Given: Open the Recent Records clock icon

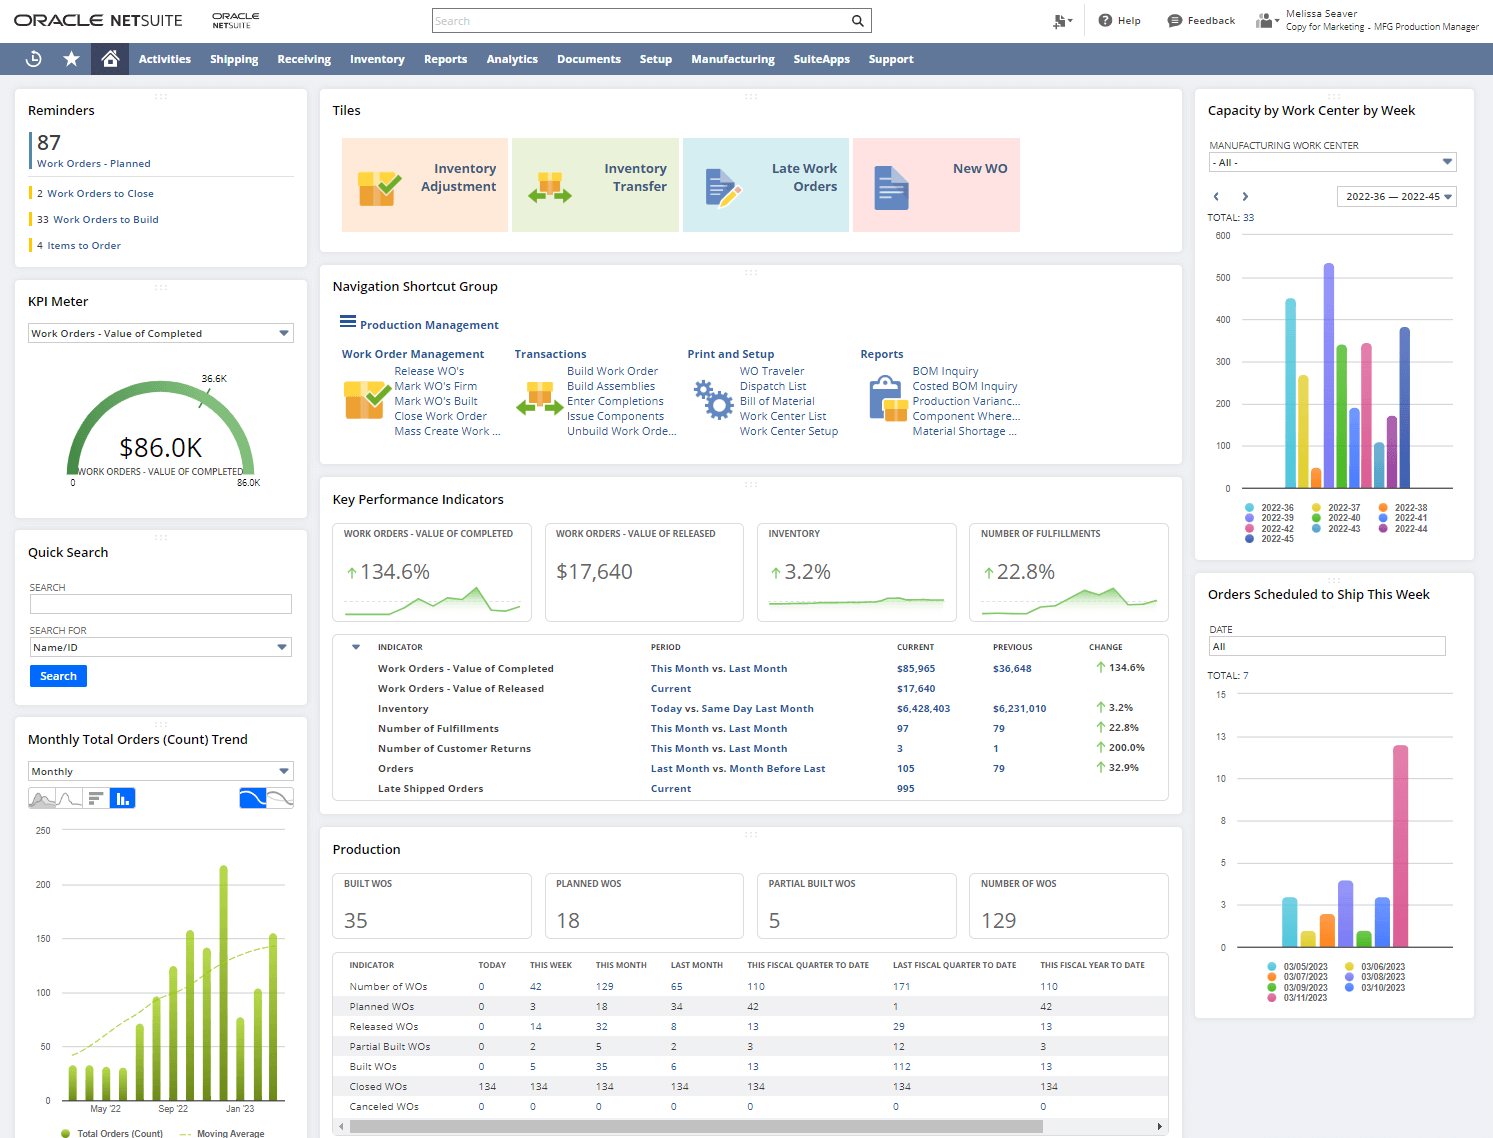Looking at the screenshot, I should (x=33, y=59).
